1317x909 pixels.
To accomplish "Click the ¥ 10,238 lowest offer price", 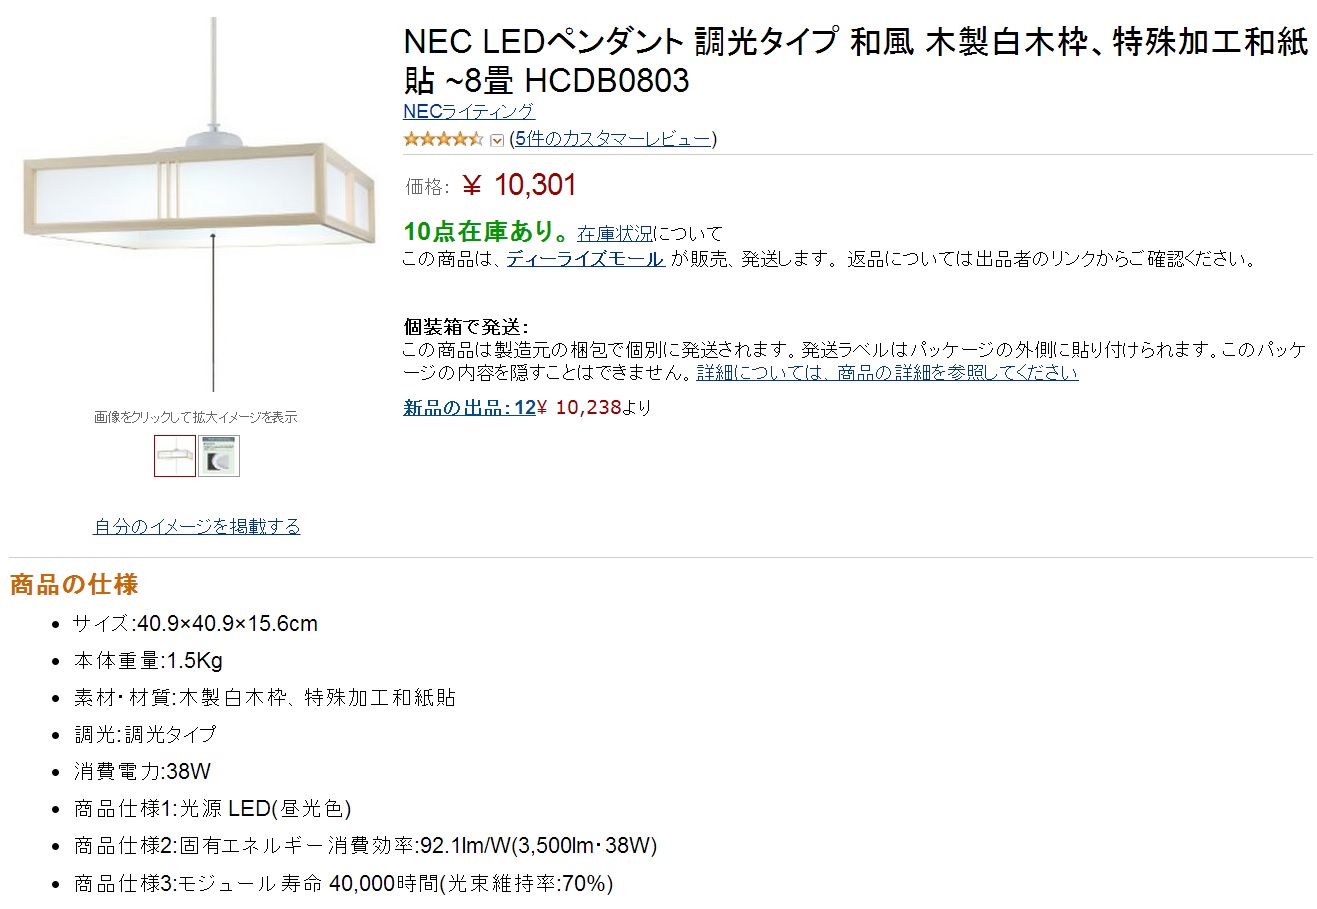I will click(579, 408).
